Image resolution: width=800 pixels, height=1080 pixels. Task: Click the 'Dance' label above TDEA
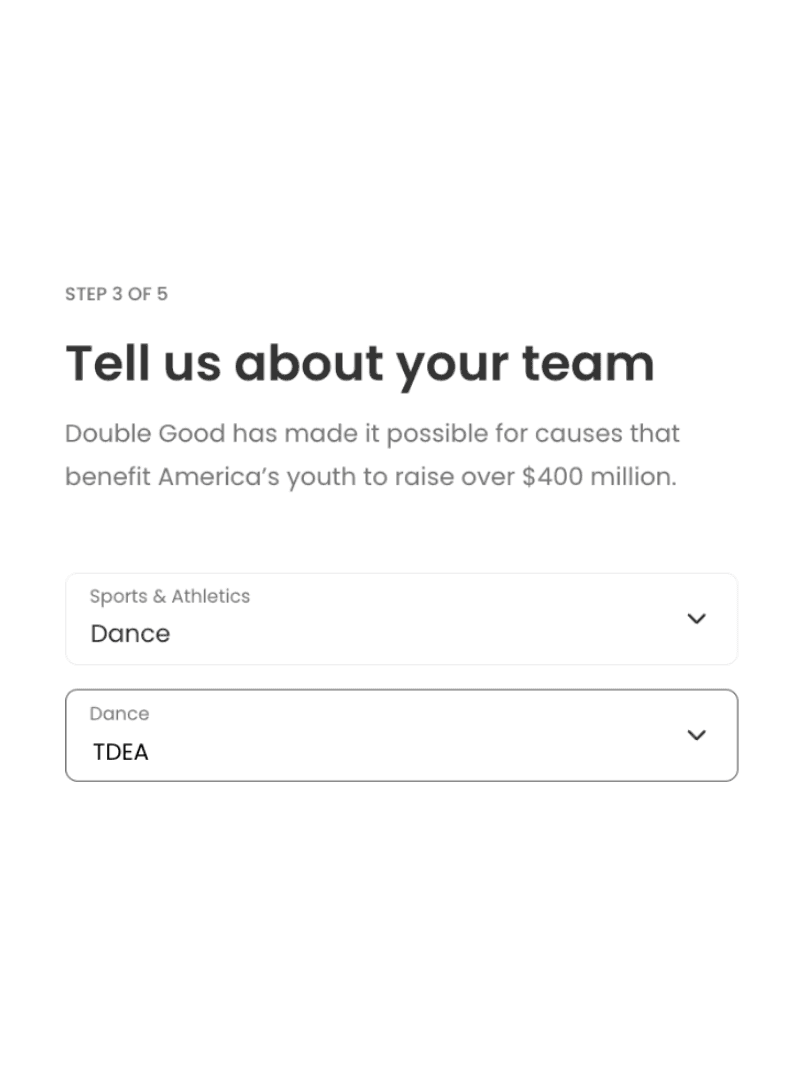coord(119,713)
